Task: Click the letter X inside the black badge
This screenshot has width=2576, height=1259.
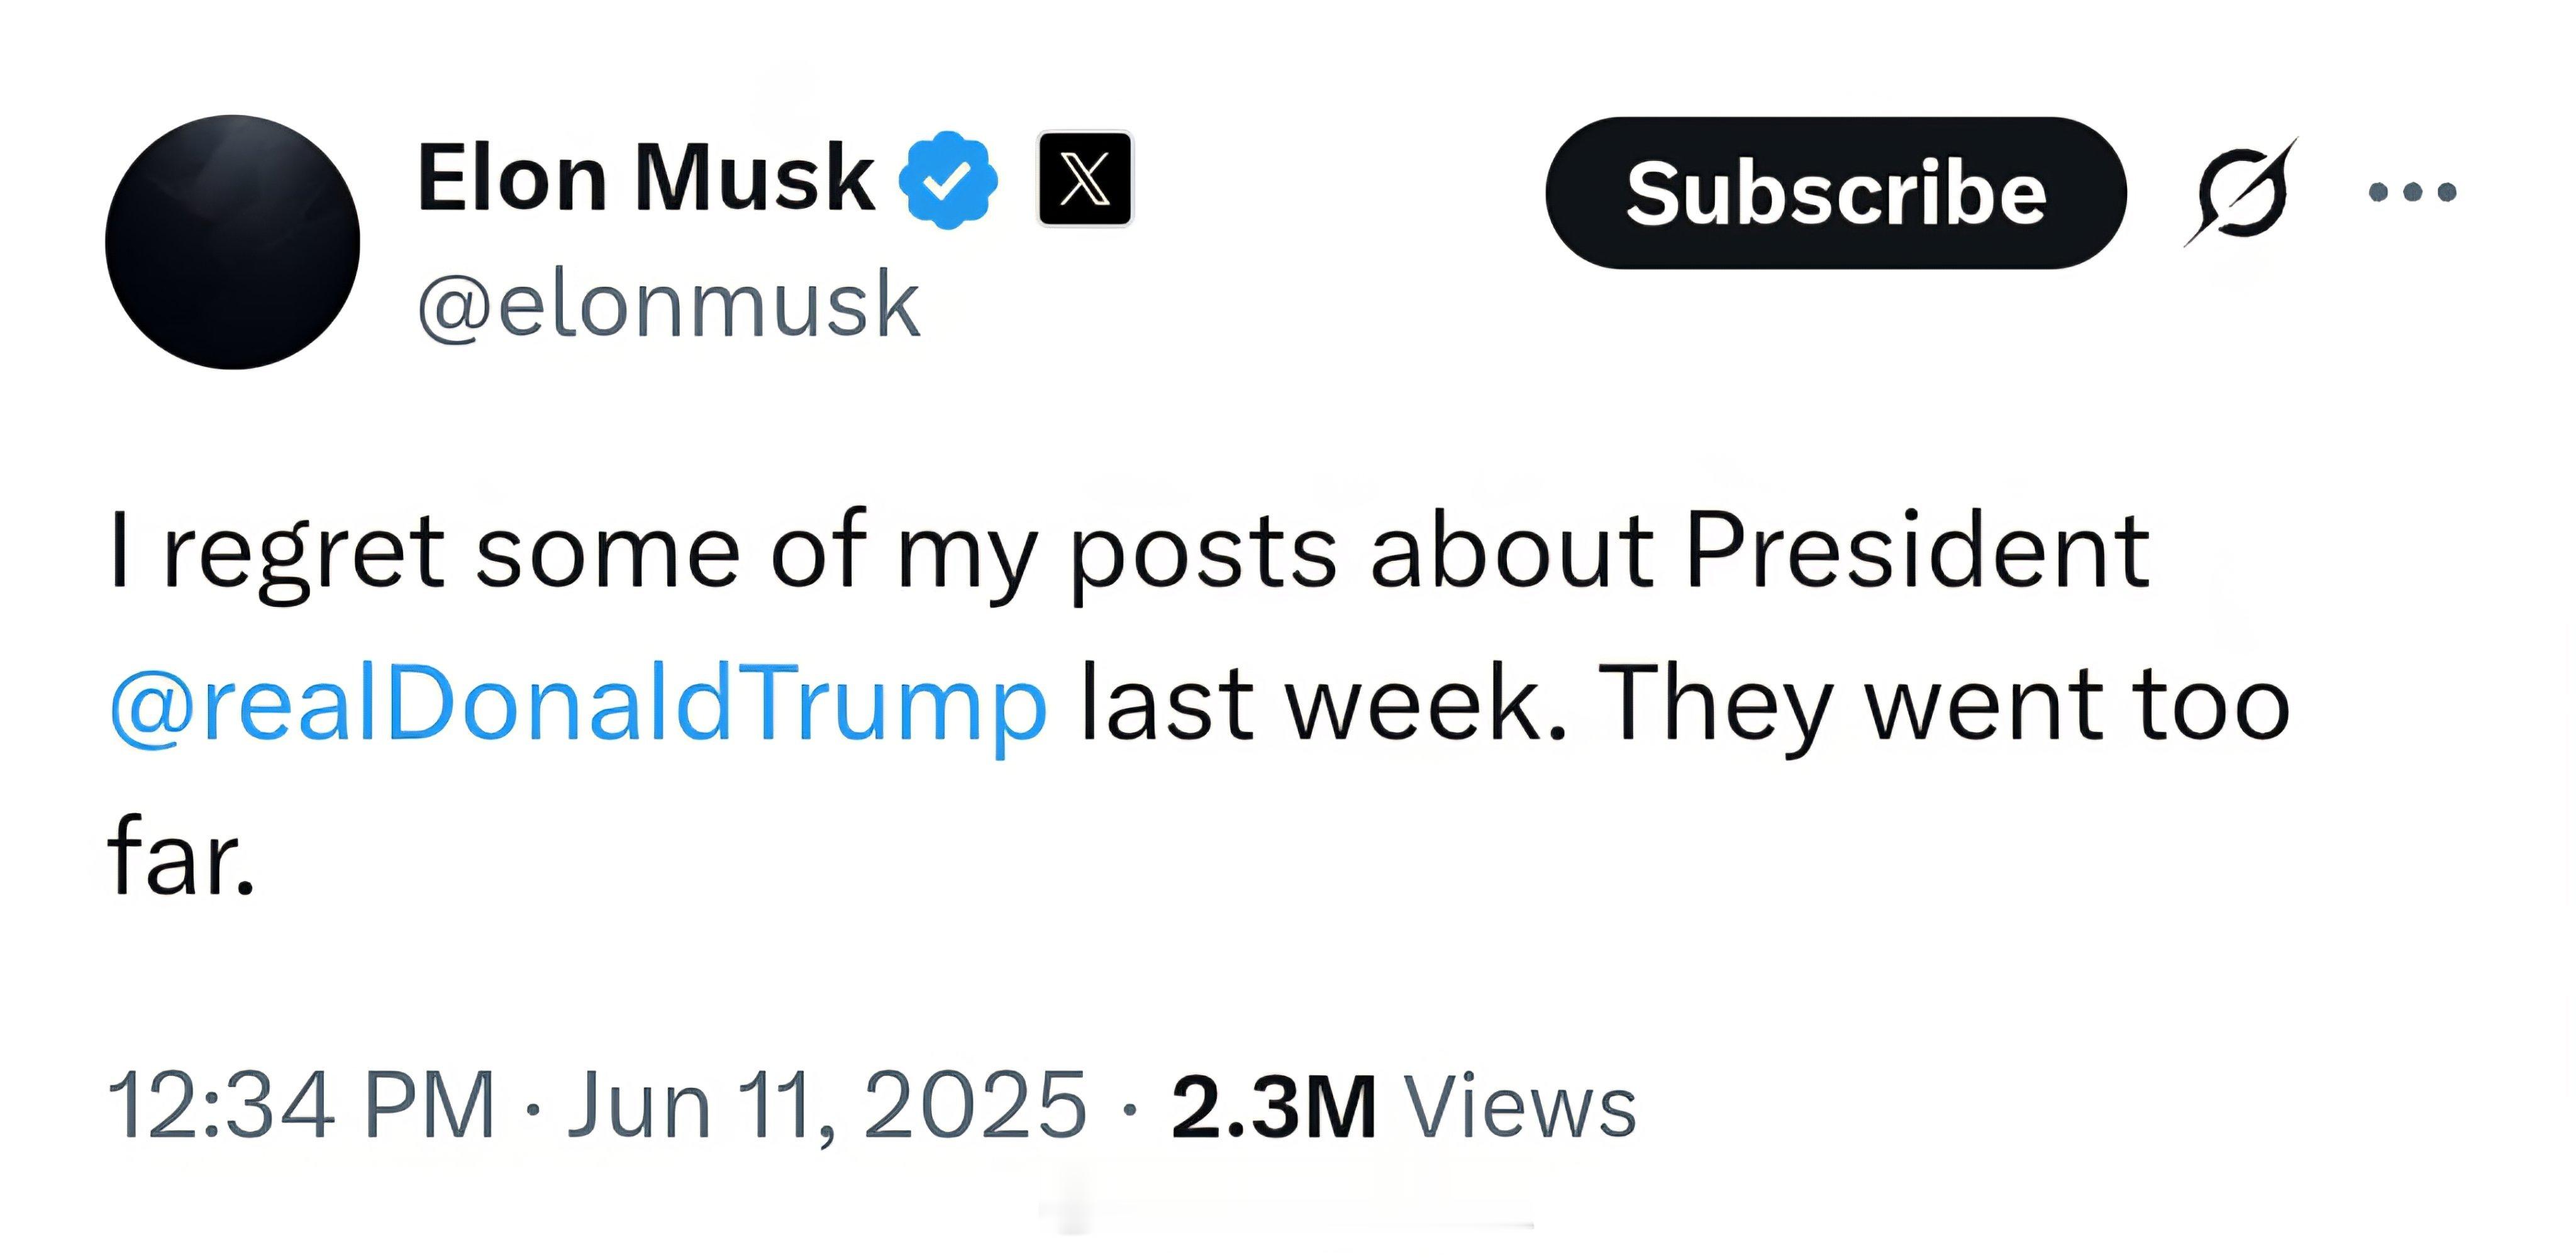Action: tap(1085, 179)
